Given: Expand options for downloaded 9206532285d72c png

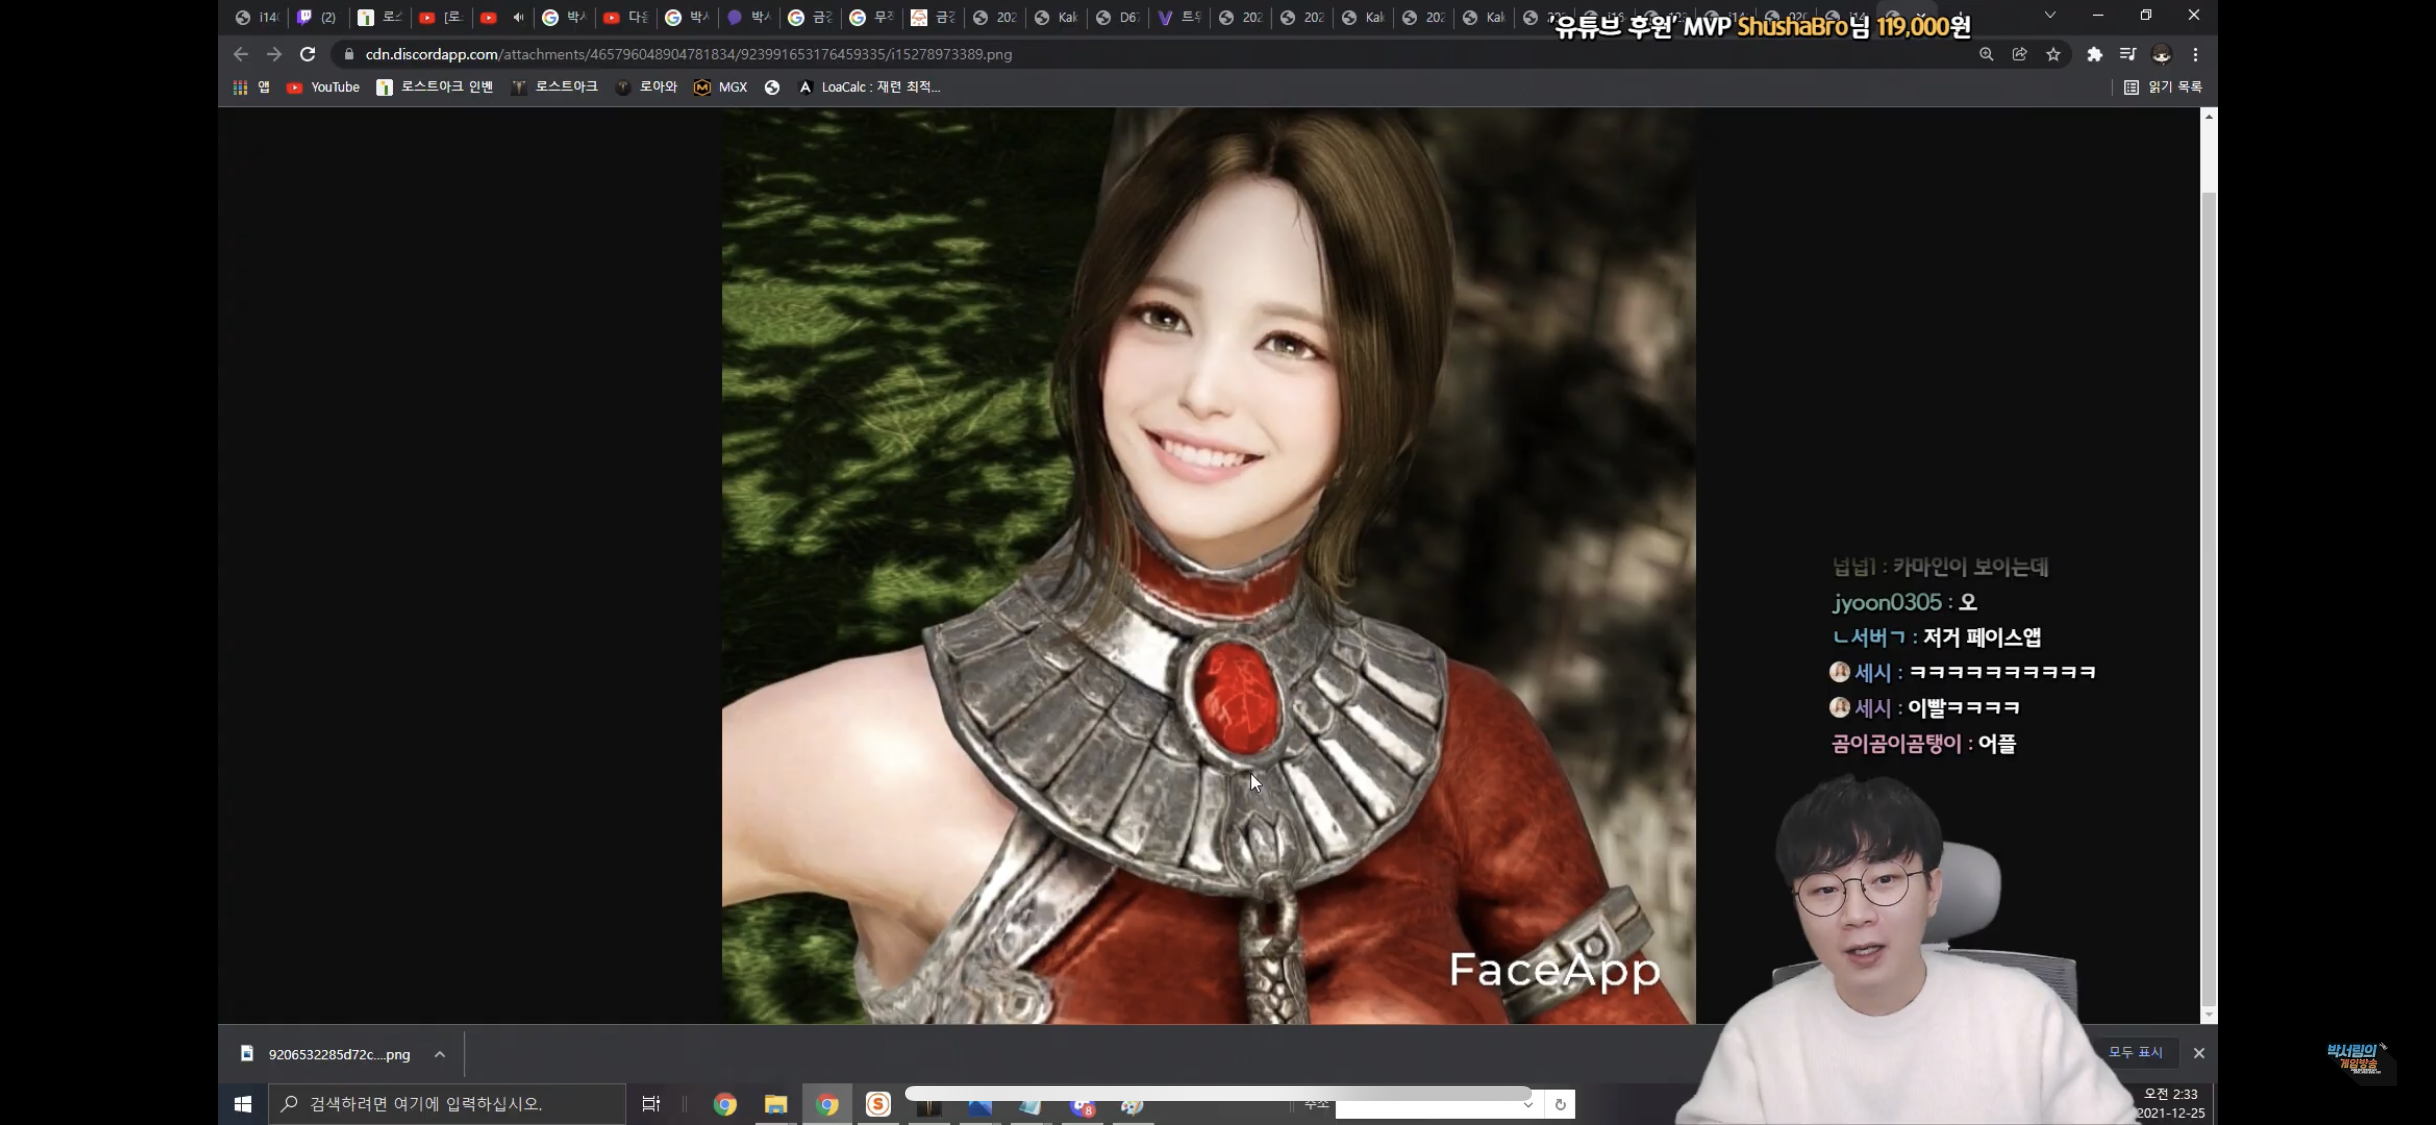Looking at the screenshot, I should pyautogui.click(x=440, y=1054).
